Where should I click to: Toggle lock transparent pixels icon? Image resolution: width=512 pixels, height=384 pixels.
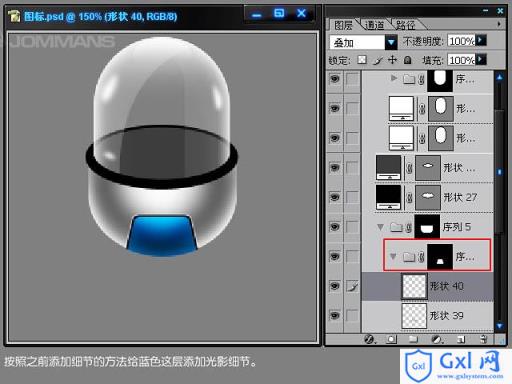pos(362,60)
